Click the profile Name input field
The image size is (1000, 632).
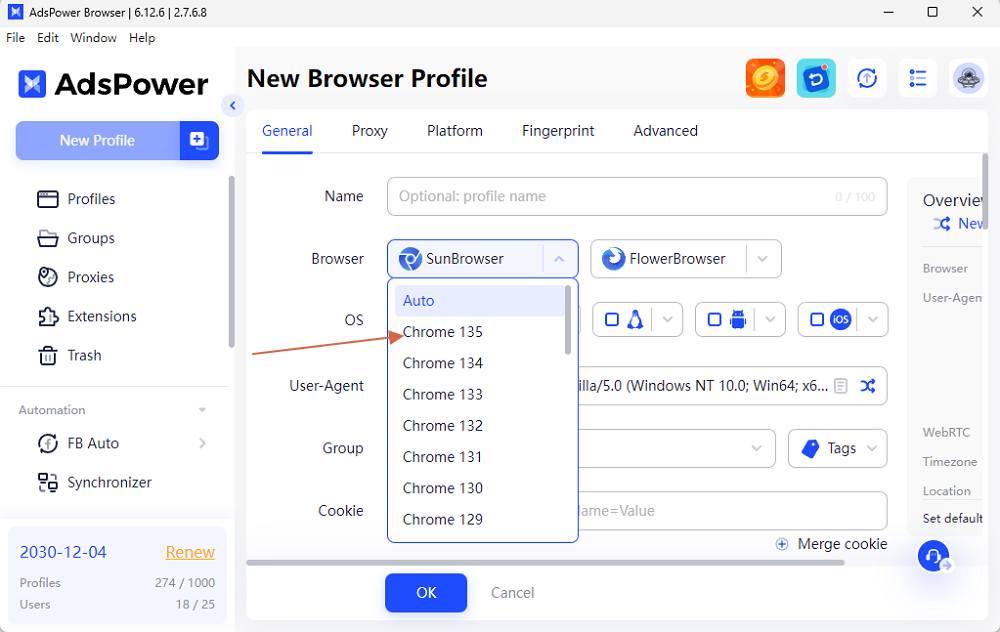(x=637, y=196)
